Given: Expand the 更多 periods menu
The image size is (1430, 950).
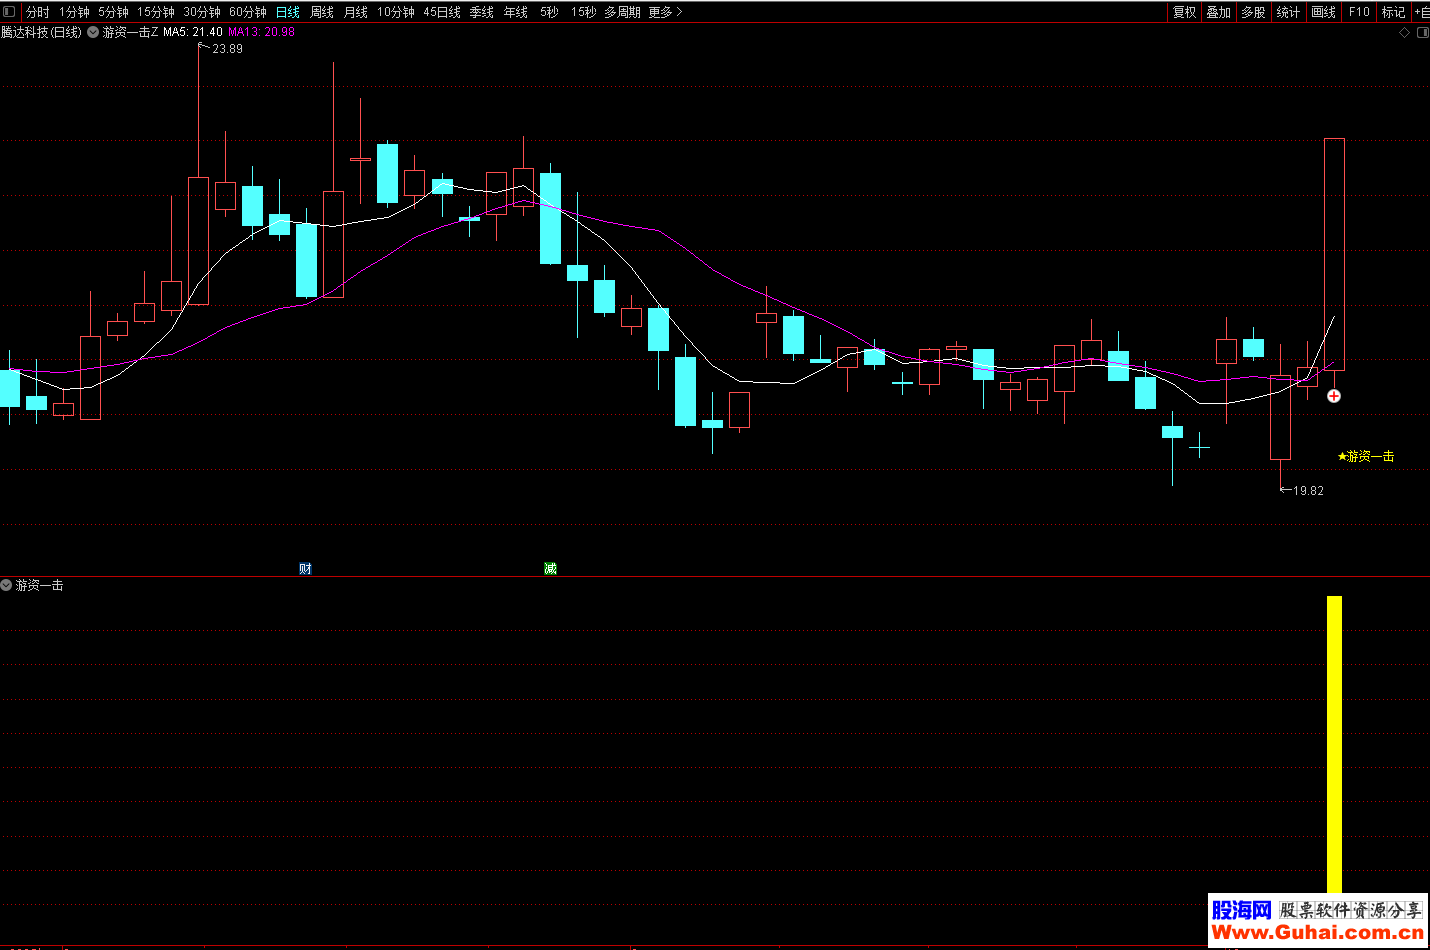Looking at the screenshot, I should click(665, 12).
